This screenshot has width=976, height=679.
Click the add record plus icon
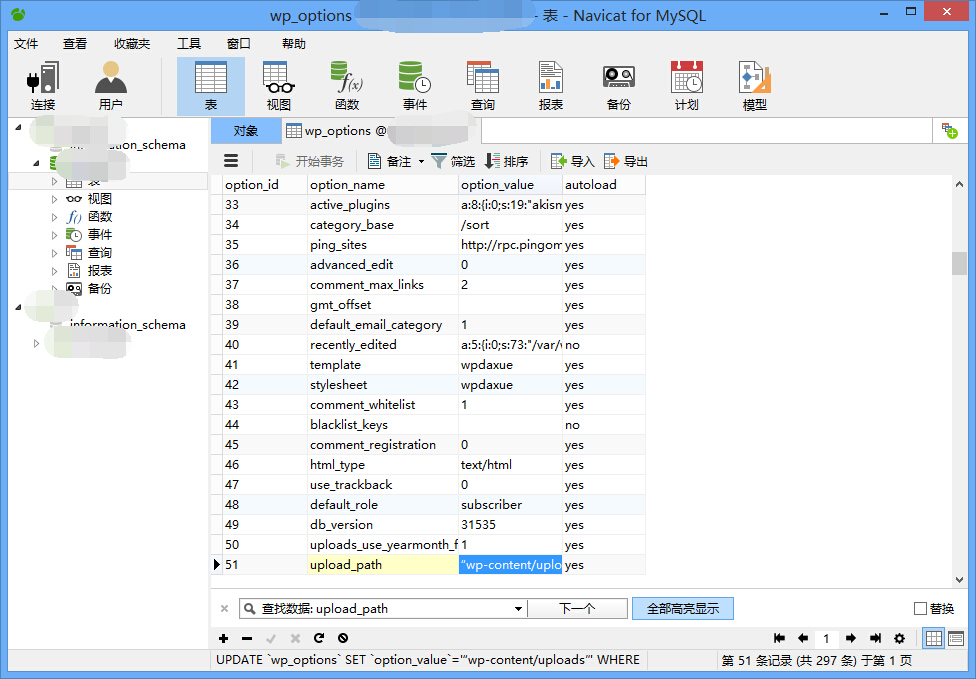[x=223, y=638]
